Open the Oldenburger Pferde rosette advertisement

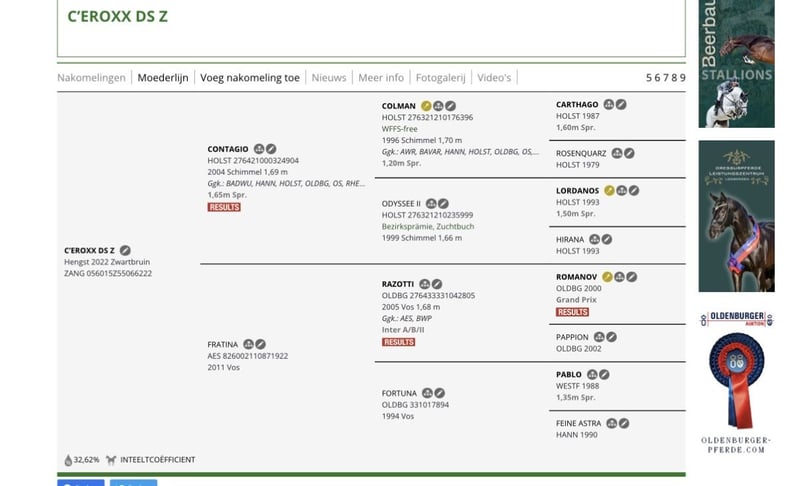(736, 380)
